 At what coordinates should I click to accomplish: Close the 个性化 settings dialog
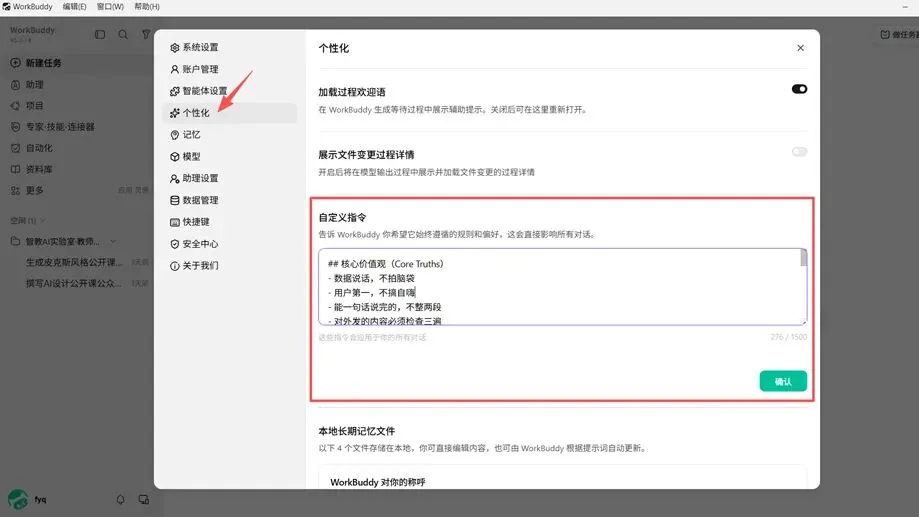click(800, 48)
